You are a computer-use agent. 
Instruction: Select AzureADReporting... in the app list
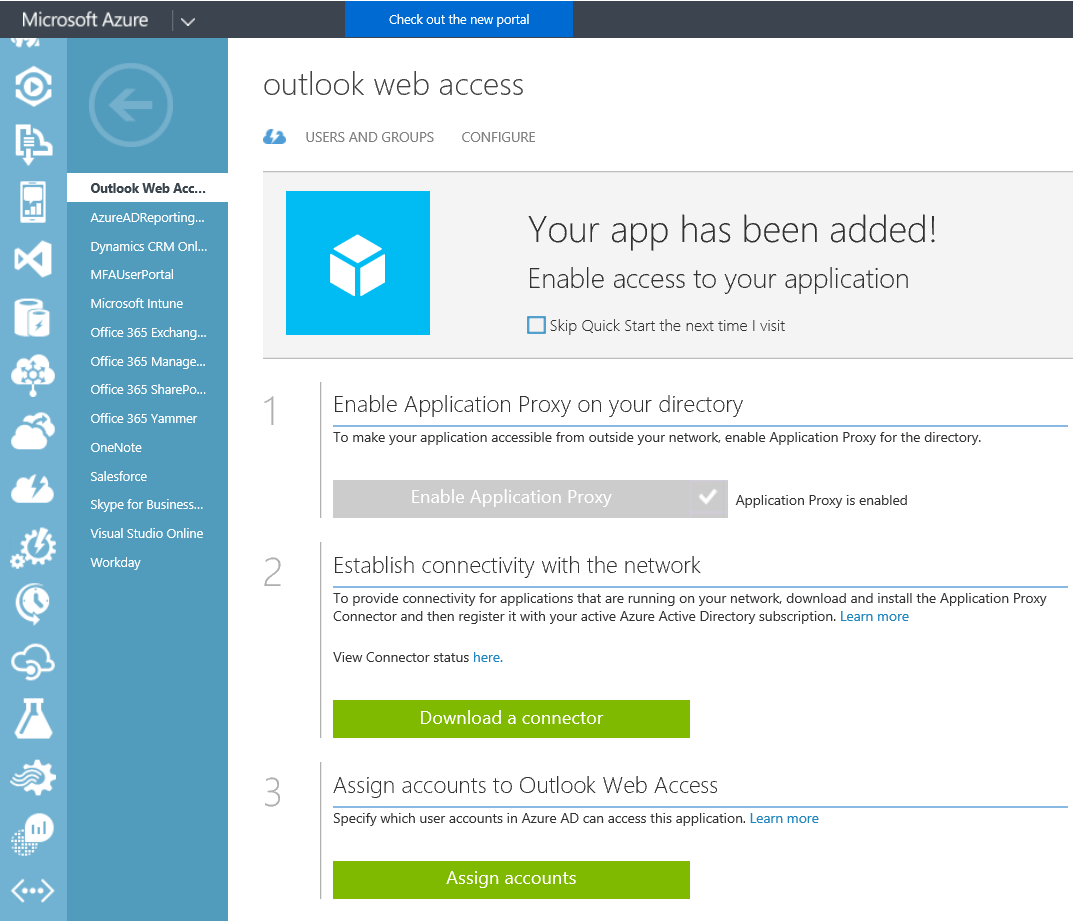pos(148,218)
